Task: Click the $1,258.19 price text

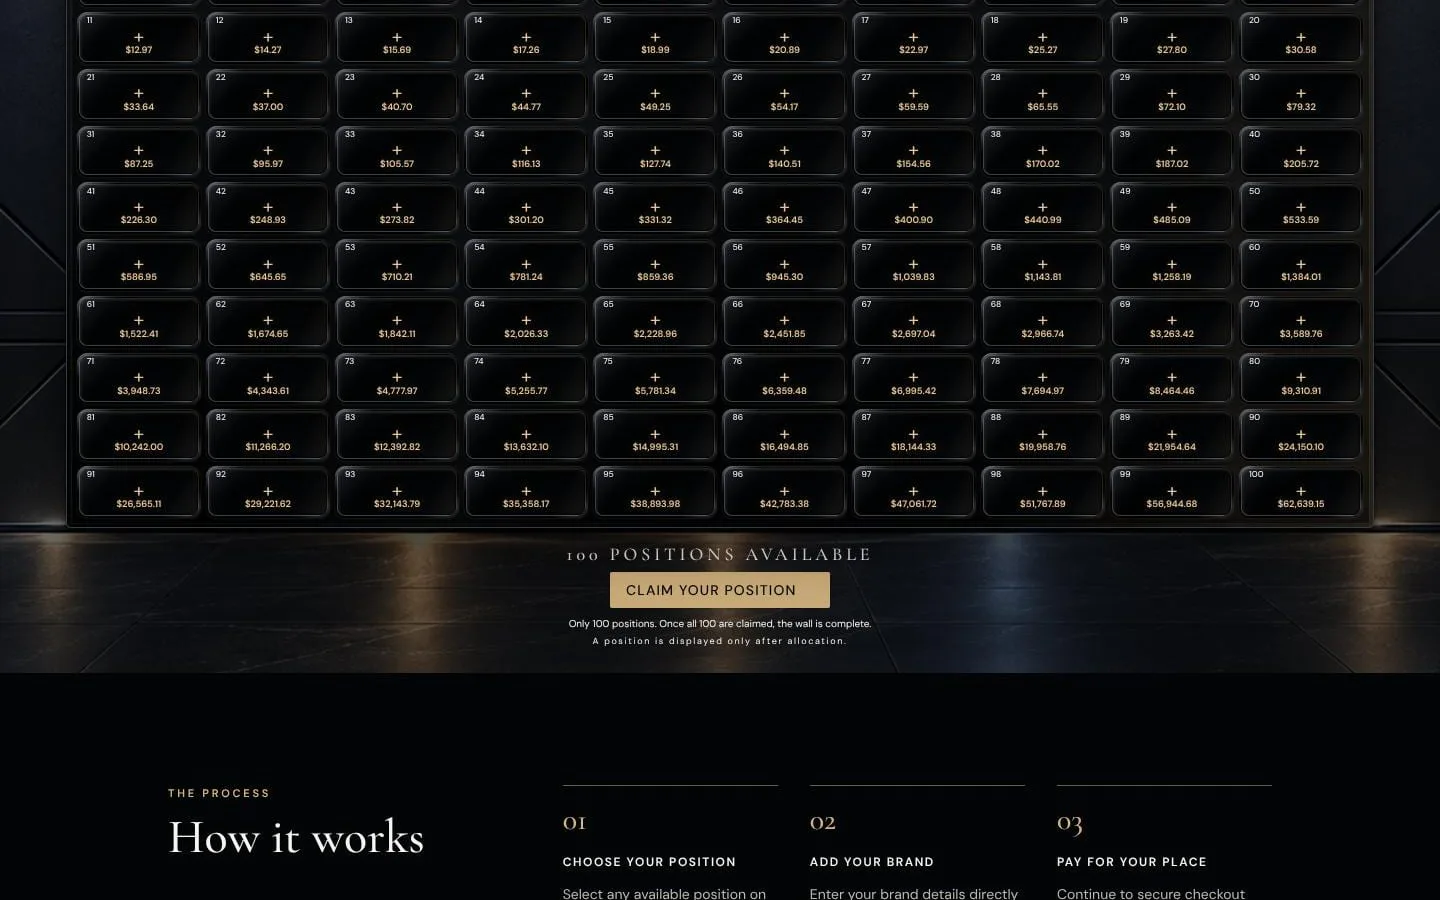Action: (1172, 277)
